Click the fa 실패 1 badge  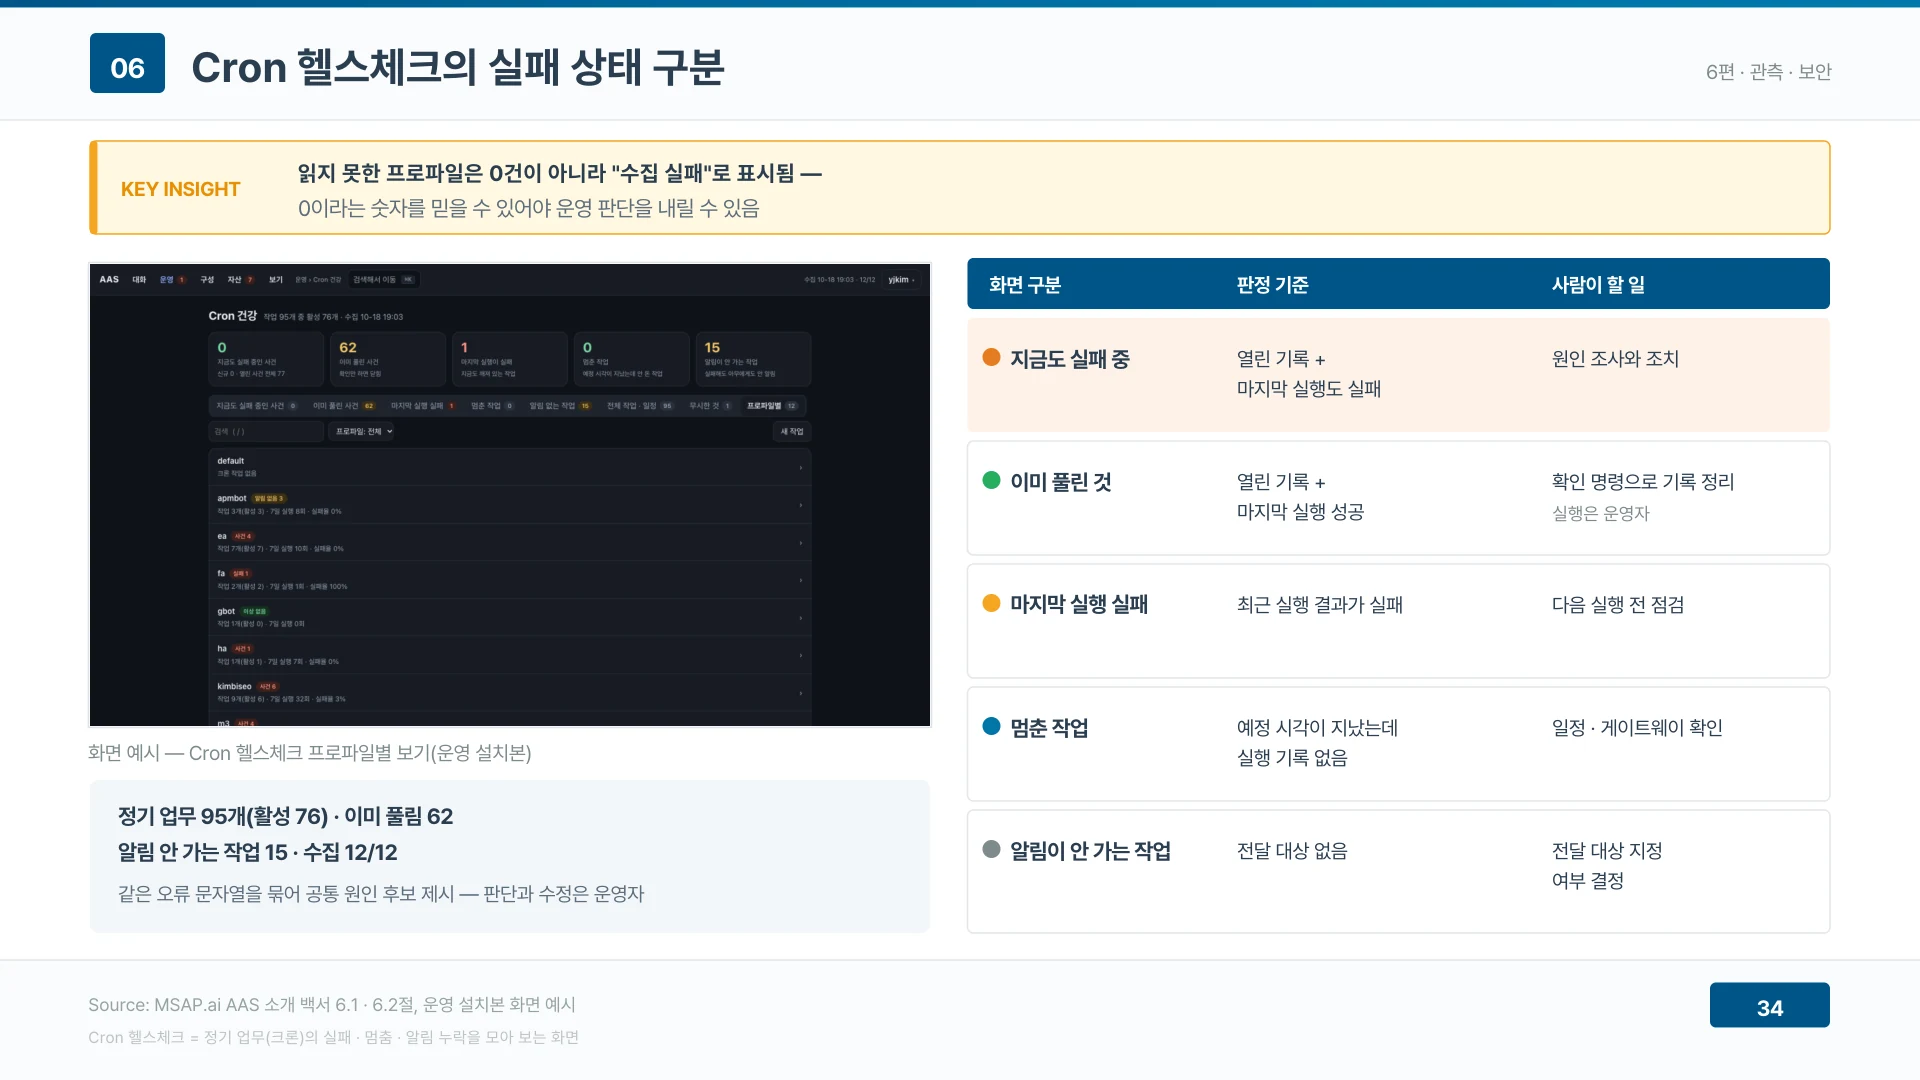[x=241, y=574]
